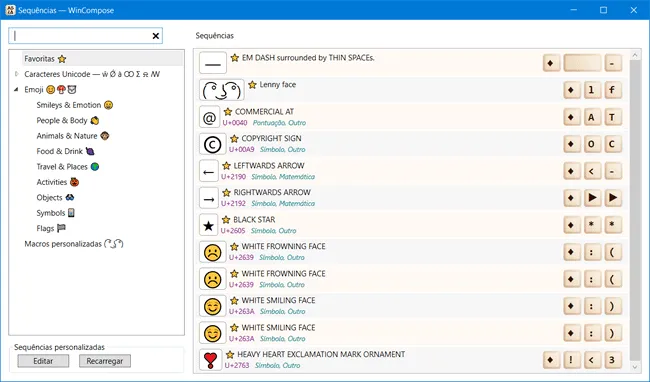This screenshot has width=650, height=382.
Task: Clear the search box with X button
Action: point(156,36)
